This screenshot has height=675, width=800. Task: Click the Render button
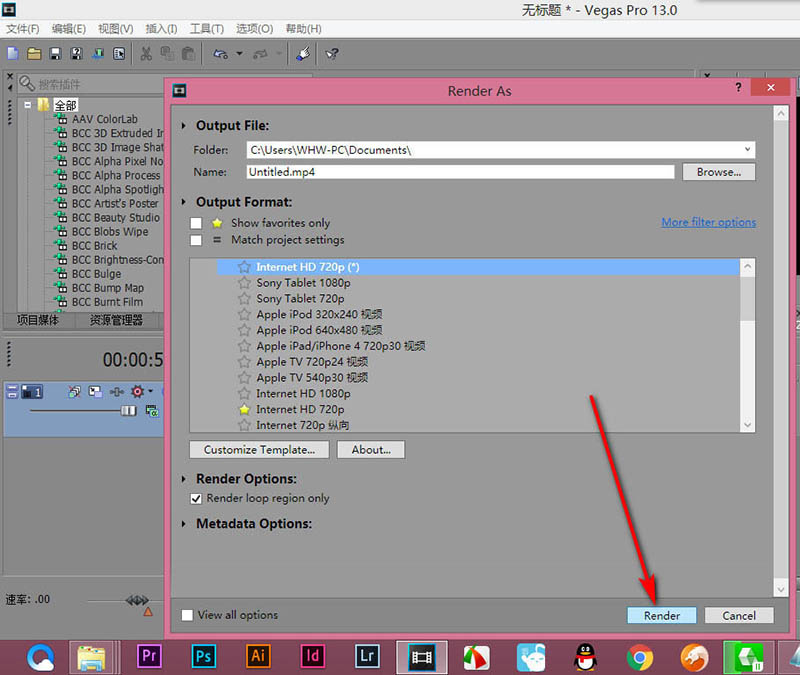(x=662, y=615)
